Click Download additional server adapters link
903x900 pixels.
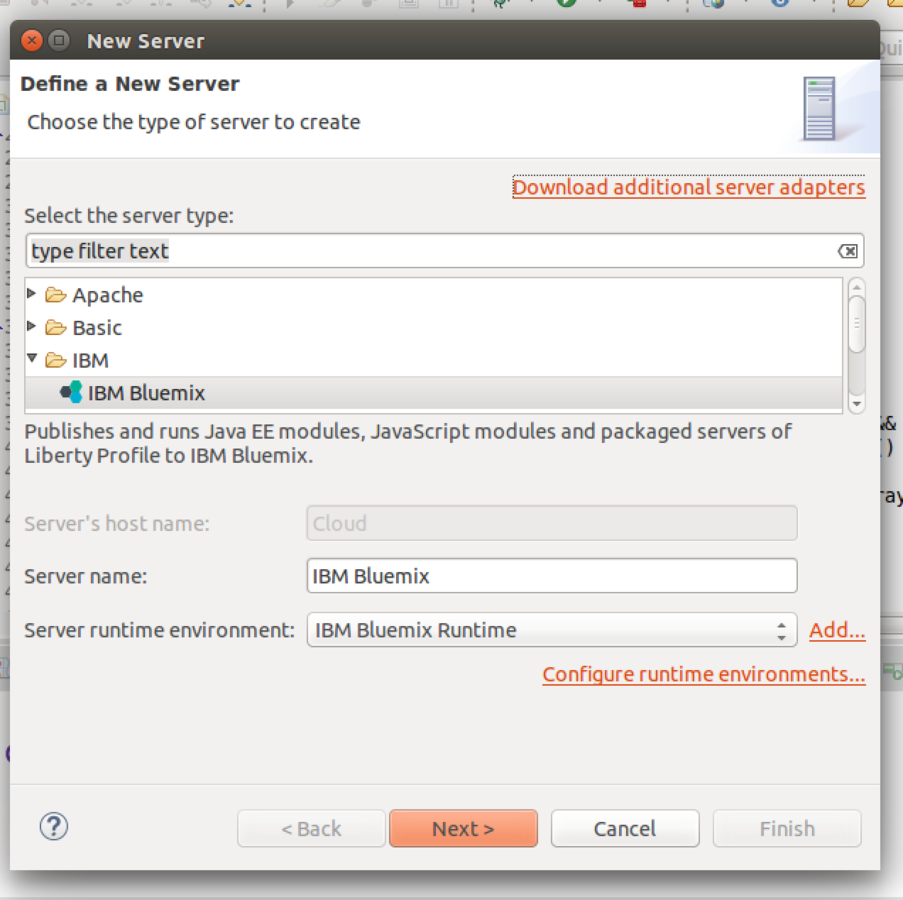pos(688,187)
